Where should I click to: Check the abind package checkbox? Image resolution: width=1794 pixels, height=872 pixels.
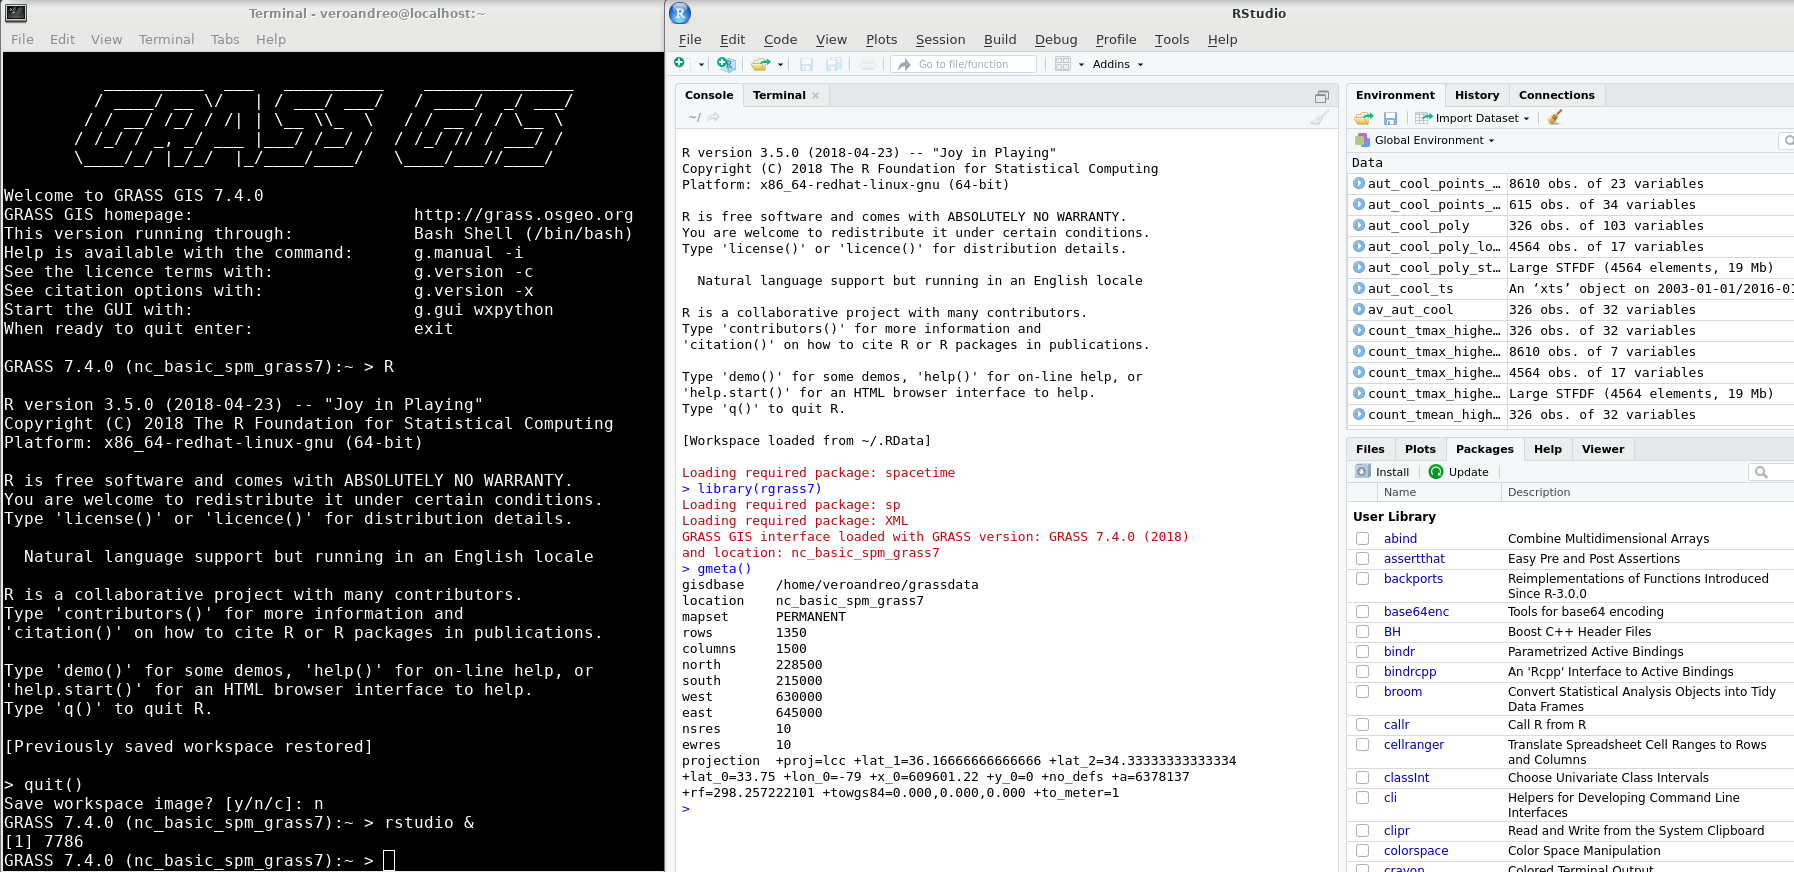pyautogui.click(x=1362, y=539)
